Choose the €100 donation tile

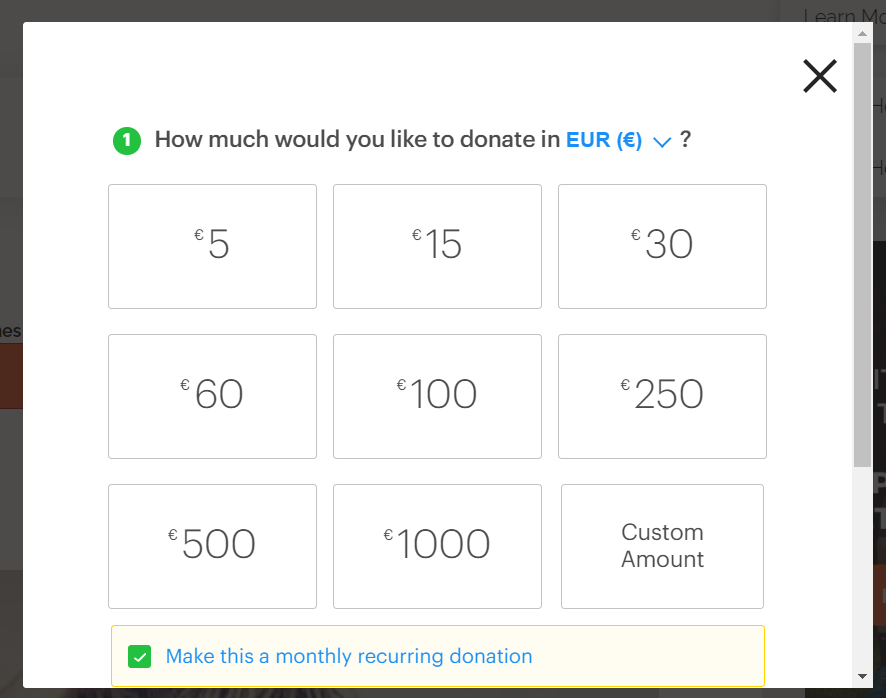[437, 396]
